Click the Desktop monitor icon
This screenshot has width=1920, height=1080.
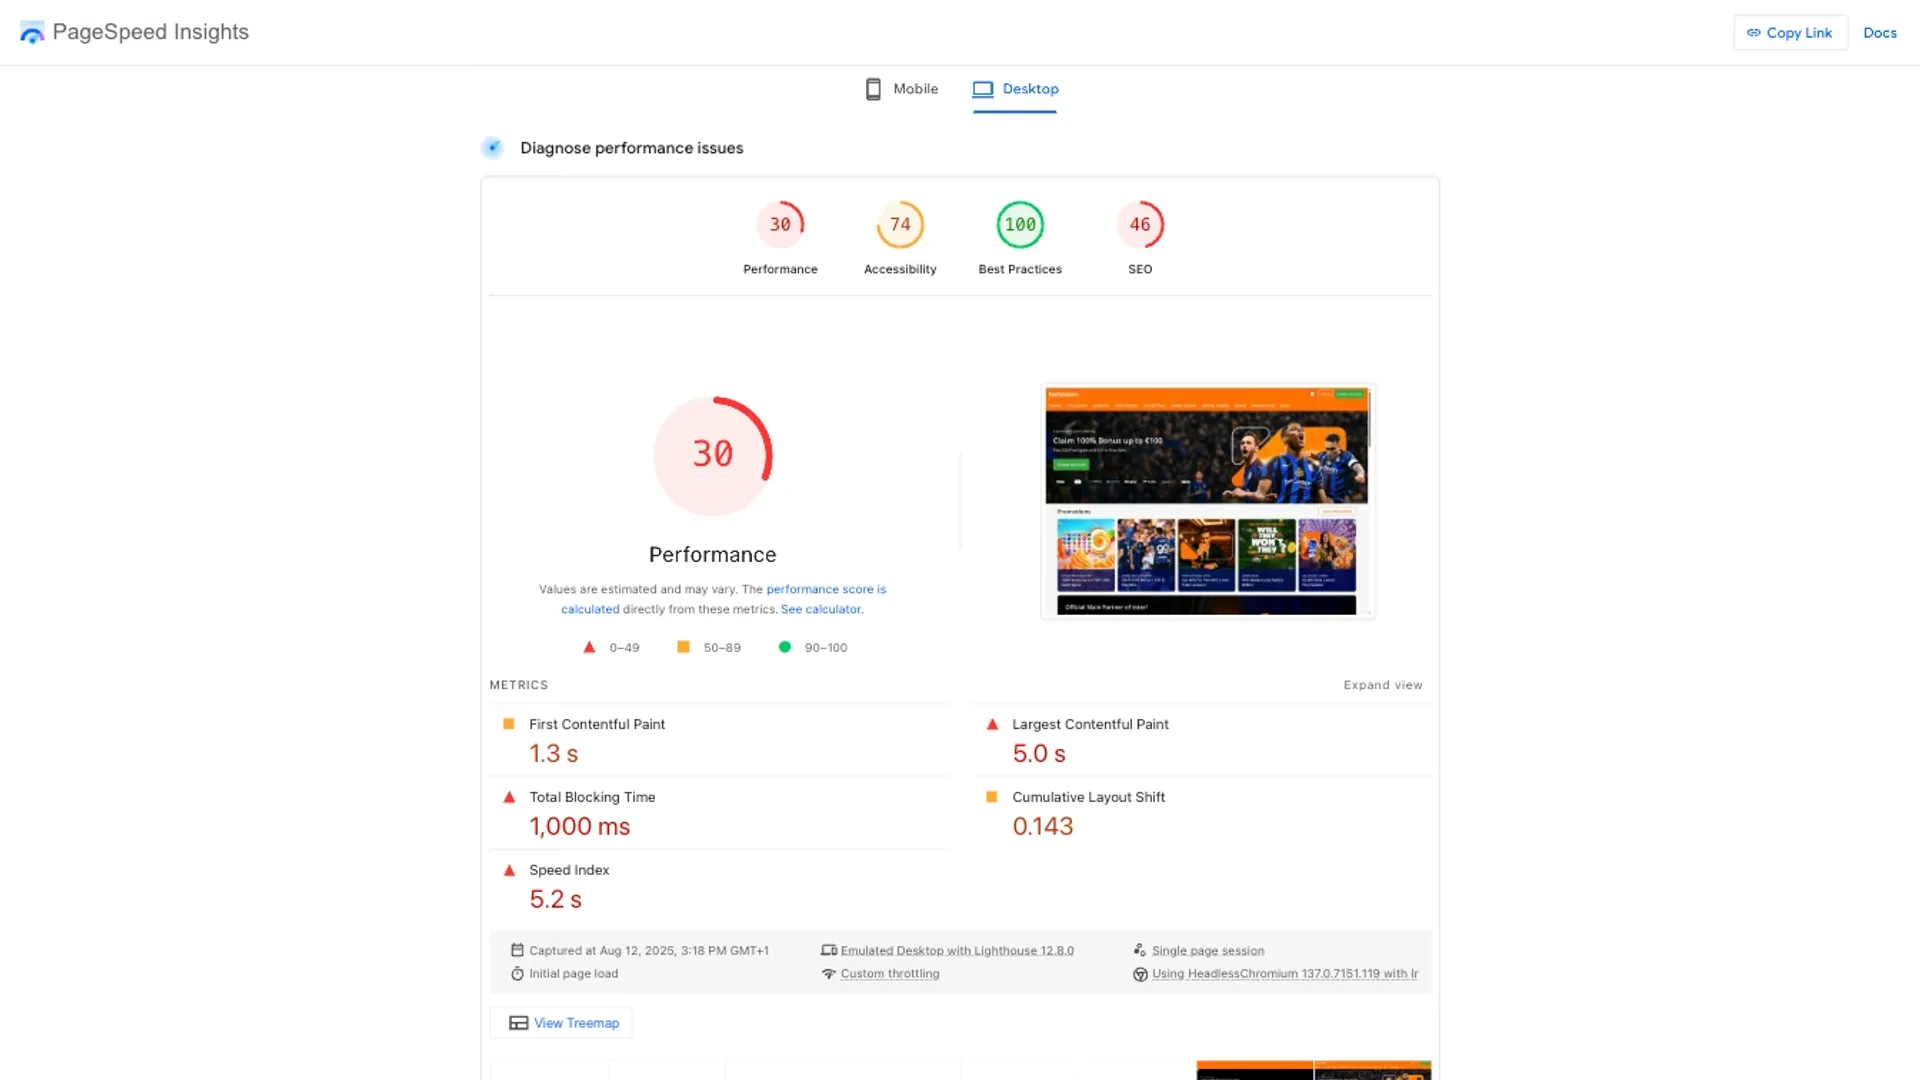(983, 89)
